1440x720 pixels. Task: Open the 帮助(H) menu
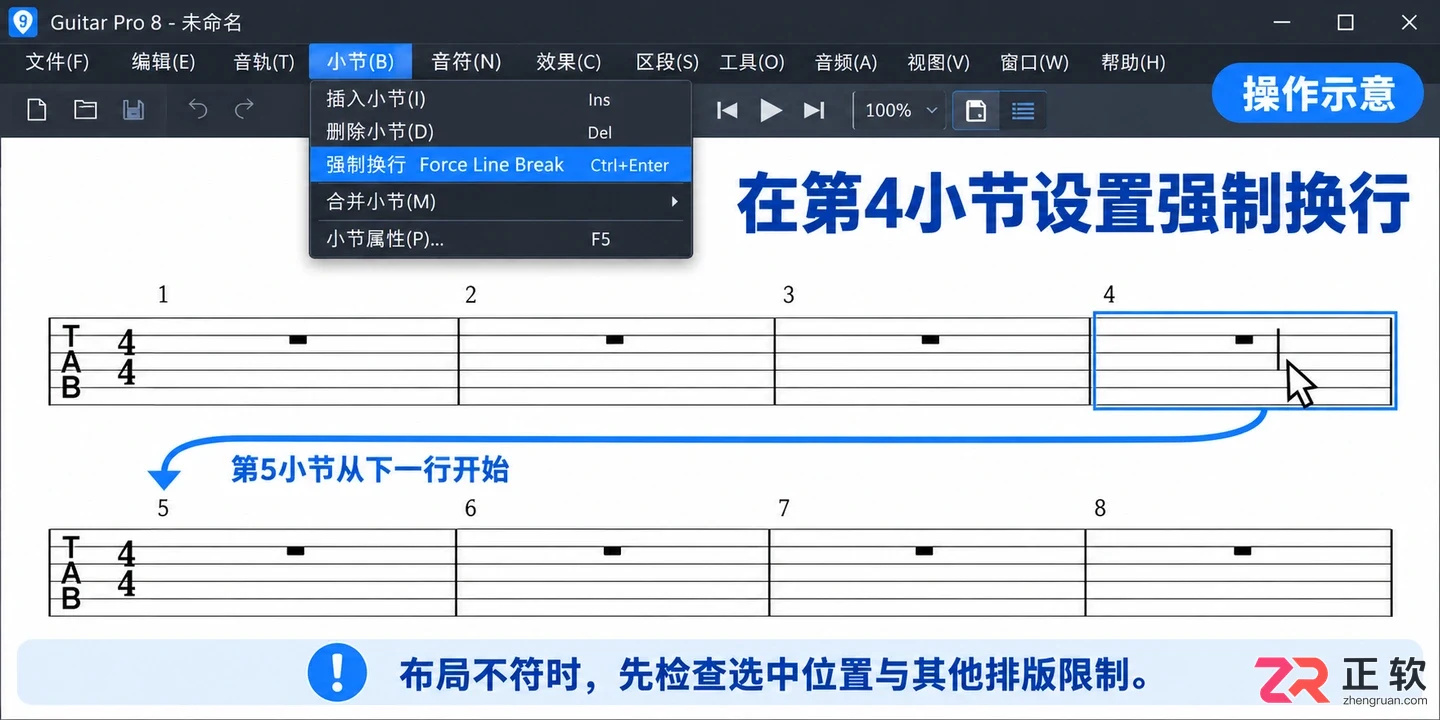(x=1133, y=62)
